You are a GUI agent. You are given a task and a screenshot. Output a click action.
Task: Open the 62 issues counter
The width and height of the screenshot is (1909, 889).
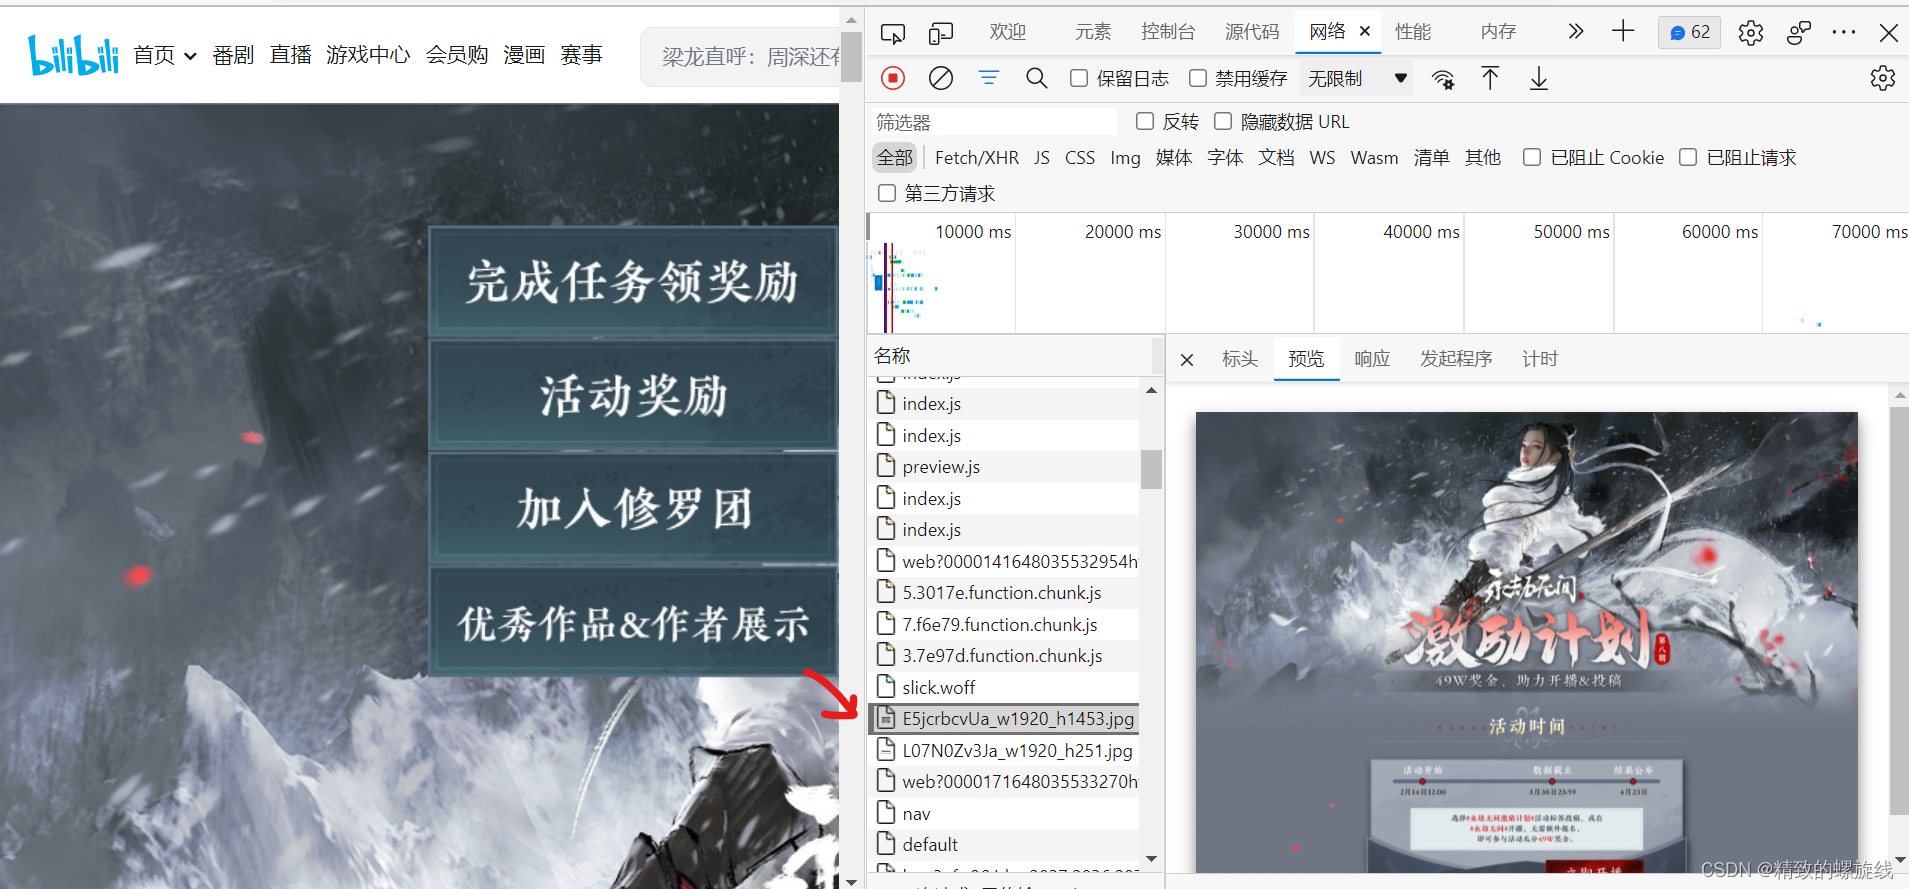point(1689,33)
